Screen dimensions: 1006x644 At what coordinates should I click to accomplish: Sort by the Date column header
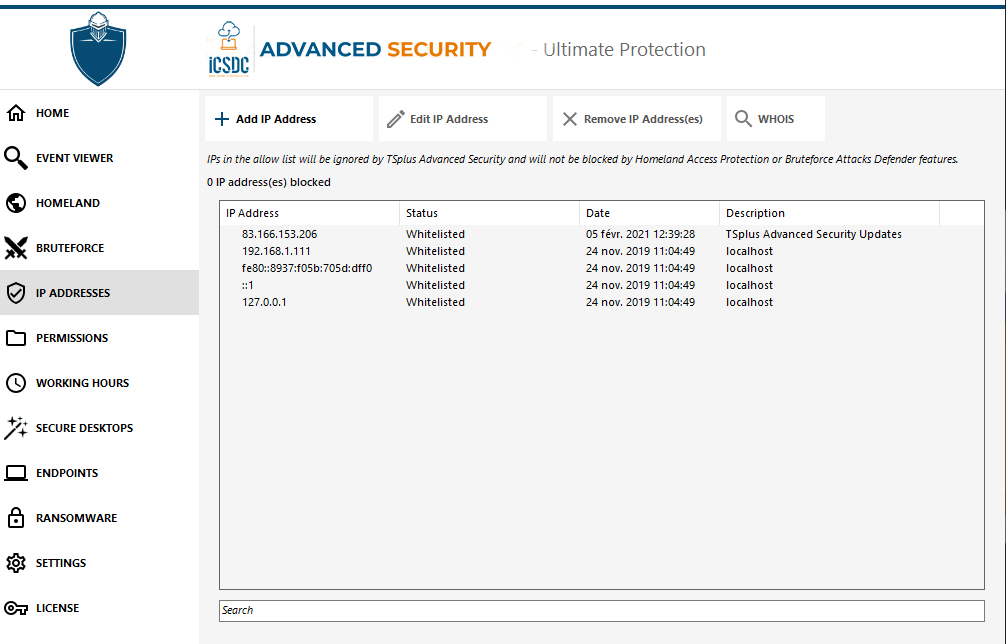tap(649, 213)
